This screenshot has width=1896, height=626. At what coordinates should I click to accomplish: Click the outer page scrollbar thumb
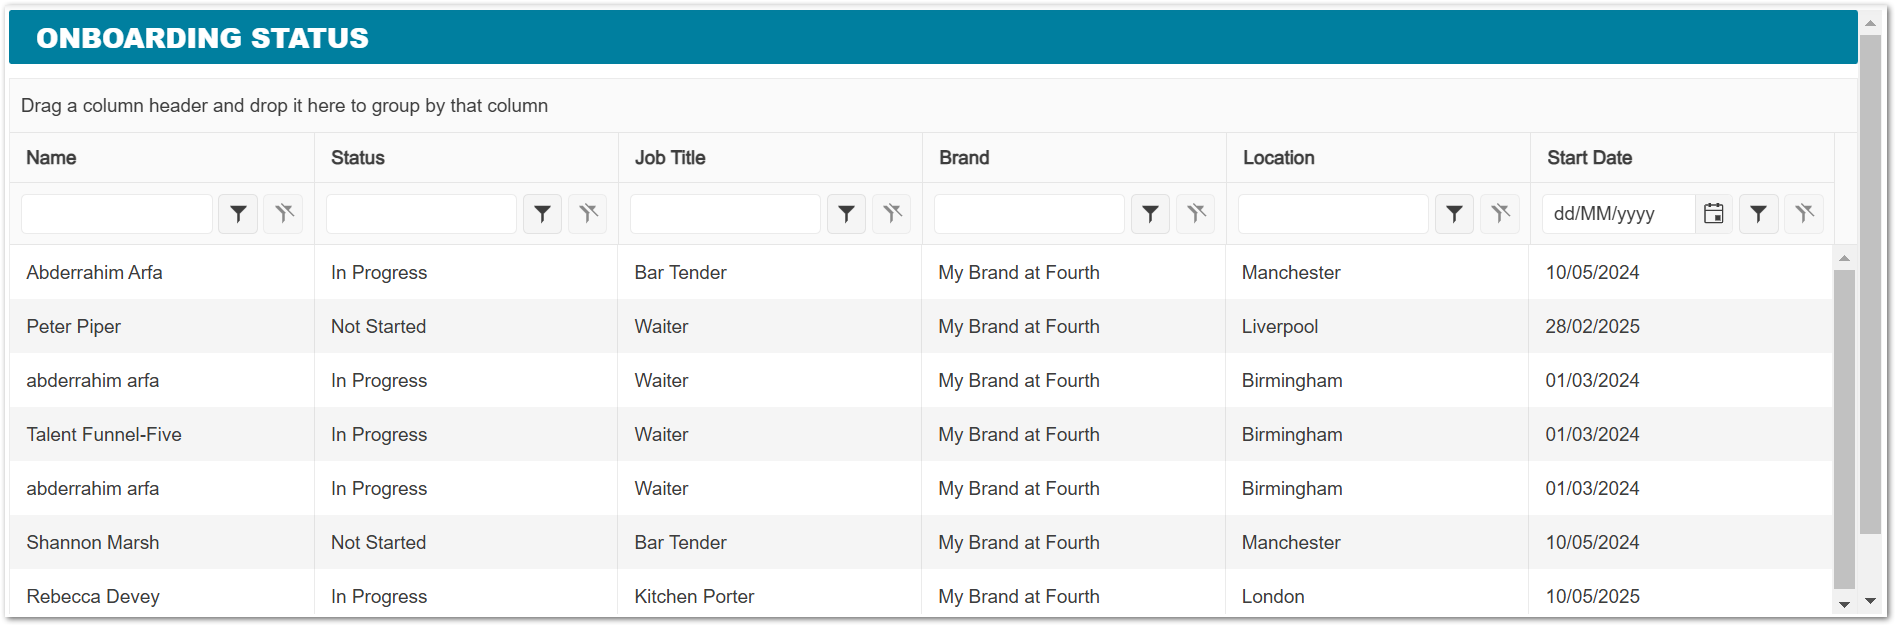coord(1870,285)
